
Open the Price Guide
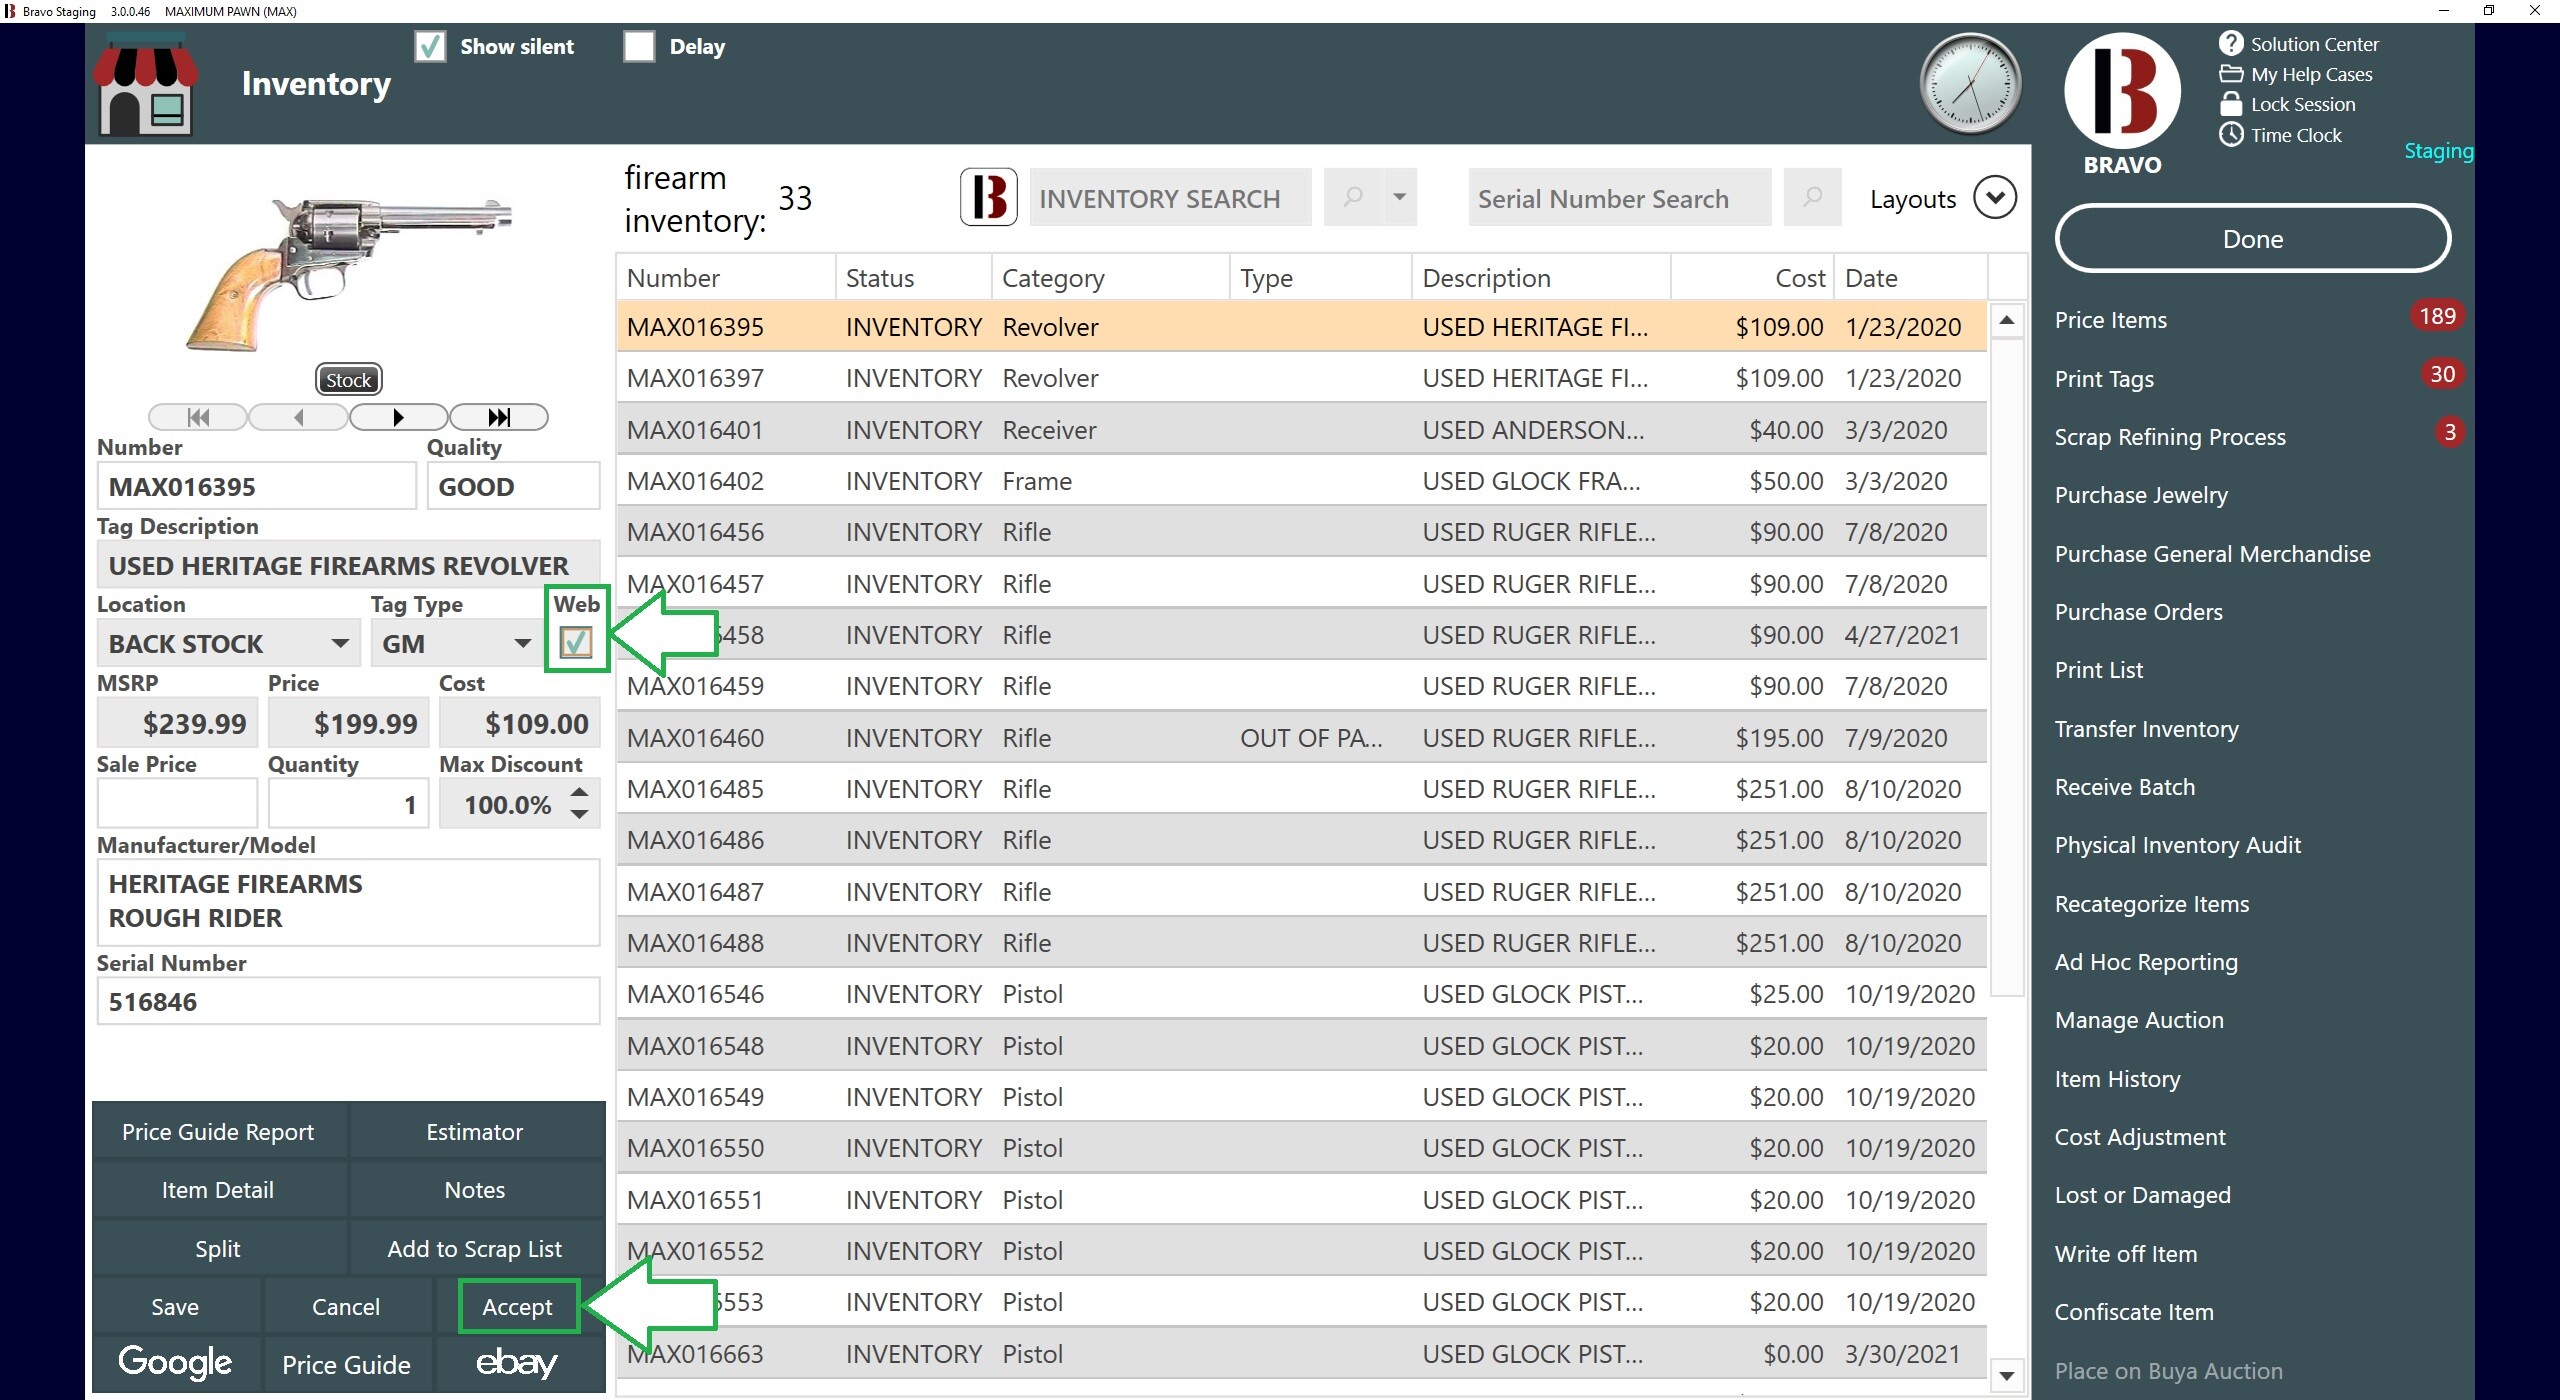(346, 1364)
